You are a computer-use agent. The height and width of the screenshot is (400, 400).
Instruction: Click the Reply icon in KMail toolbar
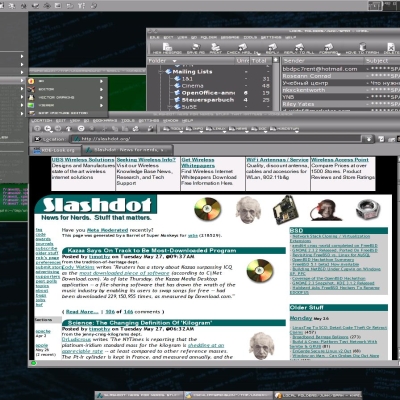272,47
